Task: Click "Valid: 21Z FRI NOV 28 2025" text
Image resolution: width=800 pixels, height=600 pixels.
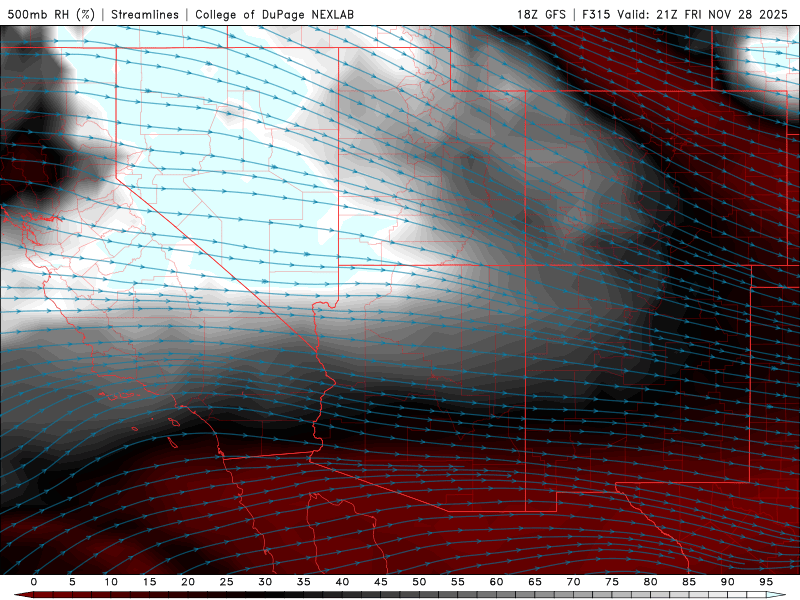Action: (x=703, y=14)
